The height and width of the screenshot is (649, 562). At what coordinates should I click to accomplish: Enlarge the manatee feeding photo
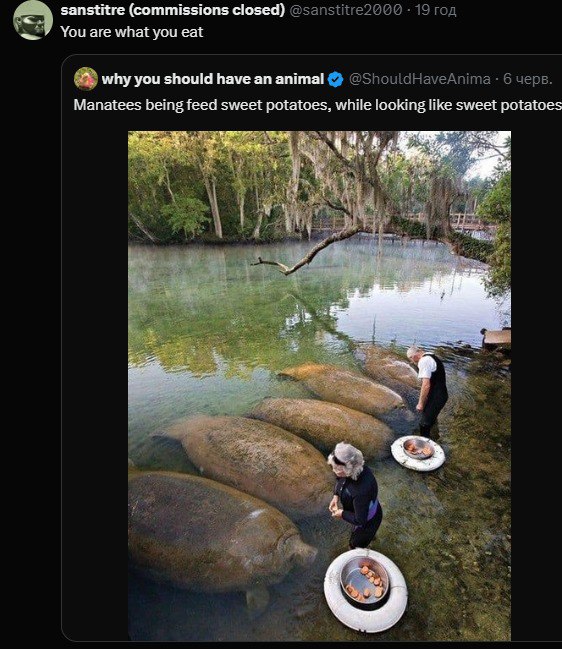[319, 386]
